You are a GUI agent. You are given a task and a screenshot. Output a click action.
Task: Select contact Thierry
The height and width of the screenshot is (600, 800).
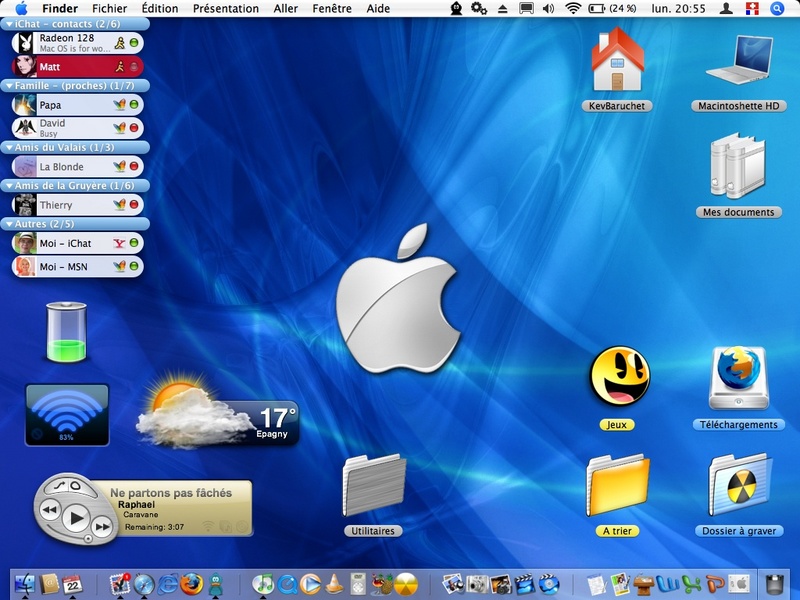(x=77, y=205)
